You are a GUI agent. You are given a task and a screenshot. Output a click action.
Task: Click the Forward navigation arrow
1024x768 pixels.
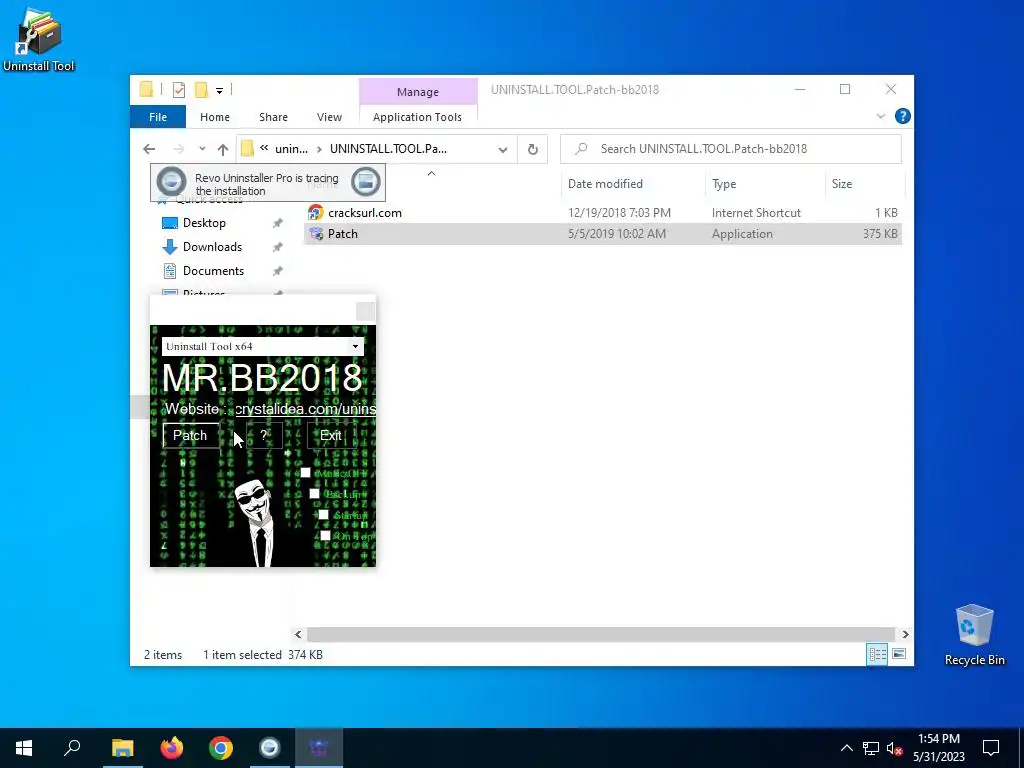pyautogui.click(x=178, y=149)
